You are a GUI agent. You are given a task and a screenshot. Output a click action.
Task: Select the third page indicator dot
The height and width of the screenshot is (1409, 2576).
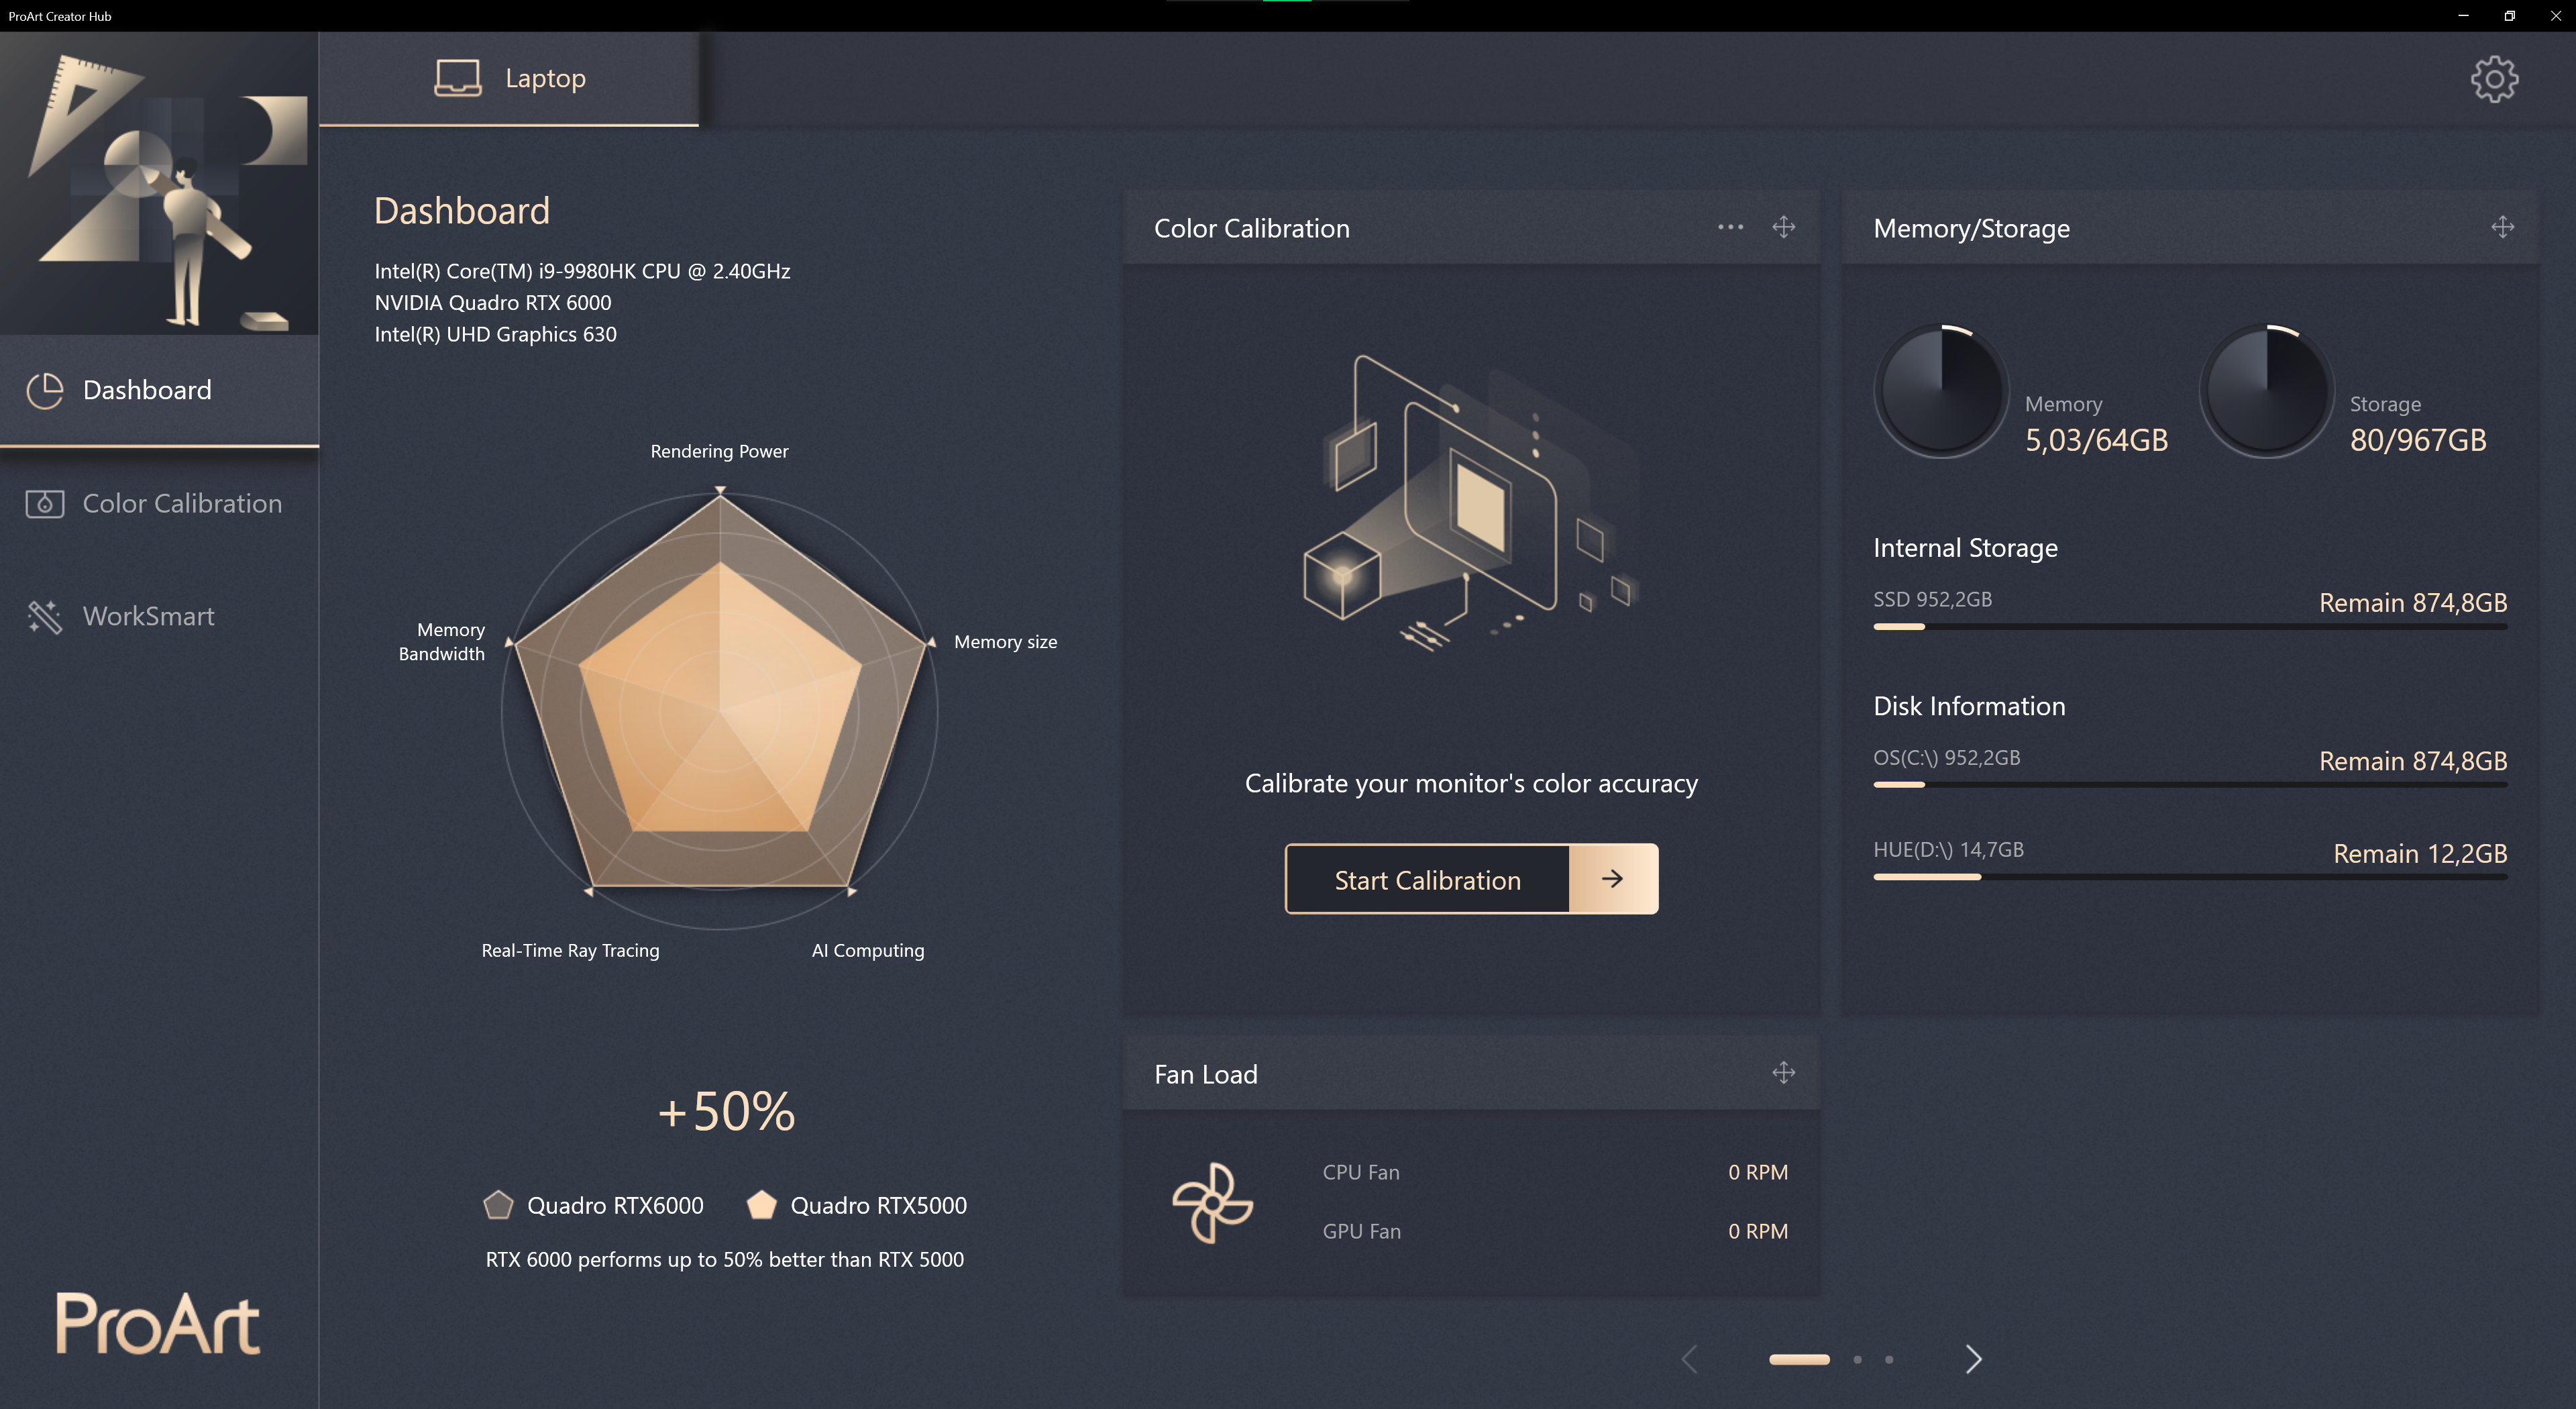tap(1889, 1359)
